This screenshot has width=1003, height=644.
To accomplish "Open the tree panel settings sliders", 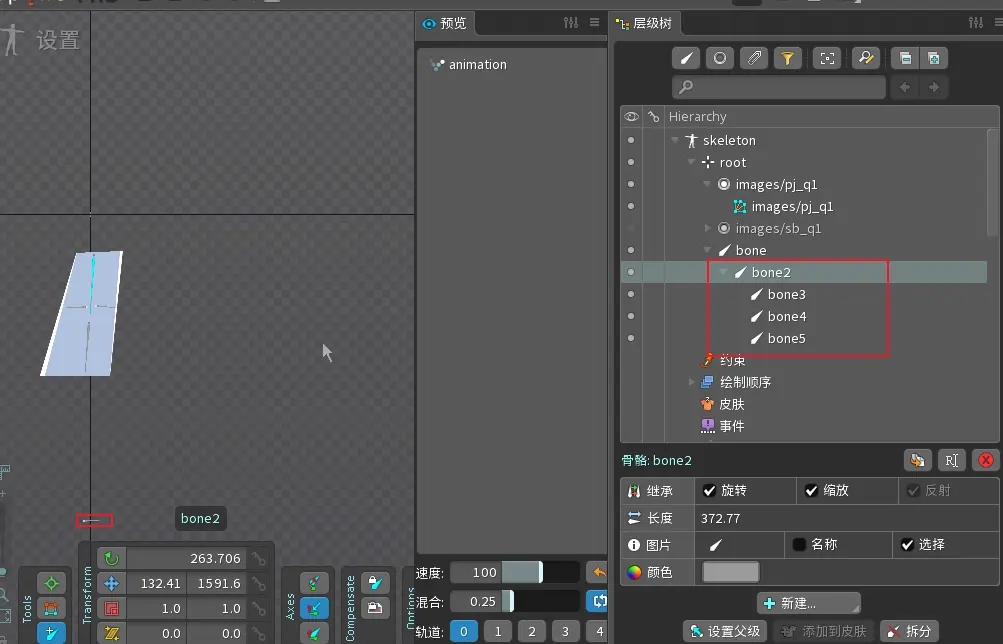I will tap(975, 22).
